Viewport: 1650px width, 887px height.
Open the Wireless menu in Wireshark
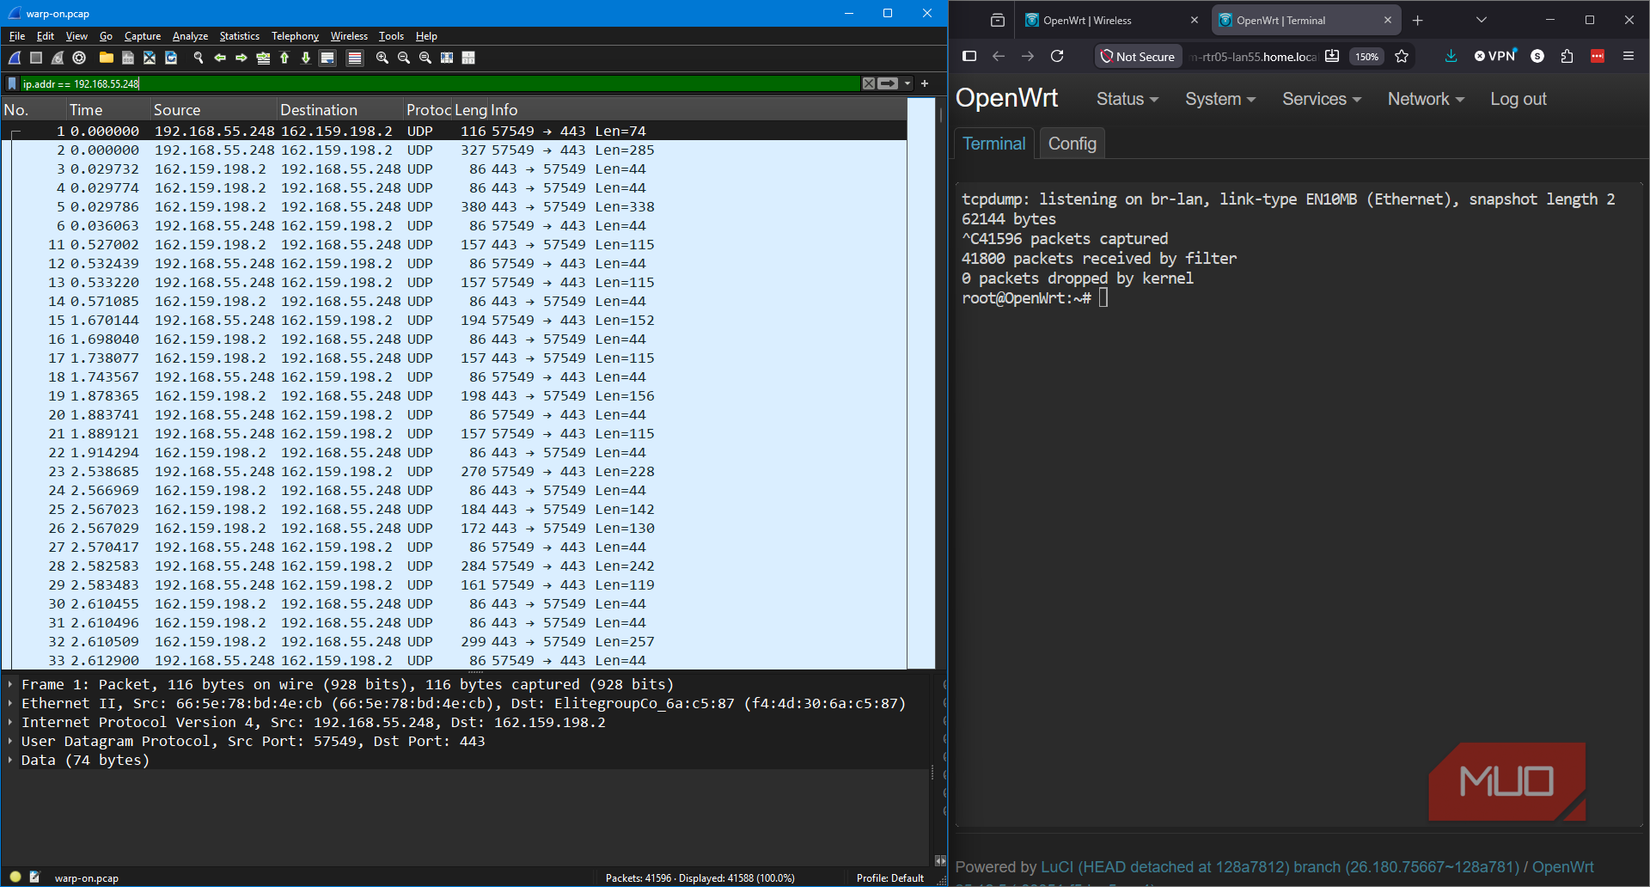tap(349, 36)
